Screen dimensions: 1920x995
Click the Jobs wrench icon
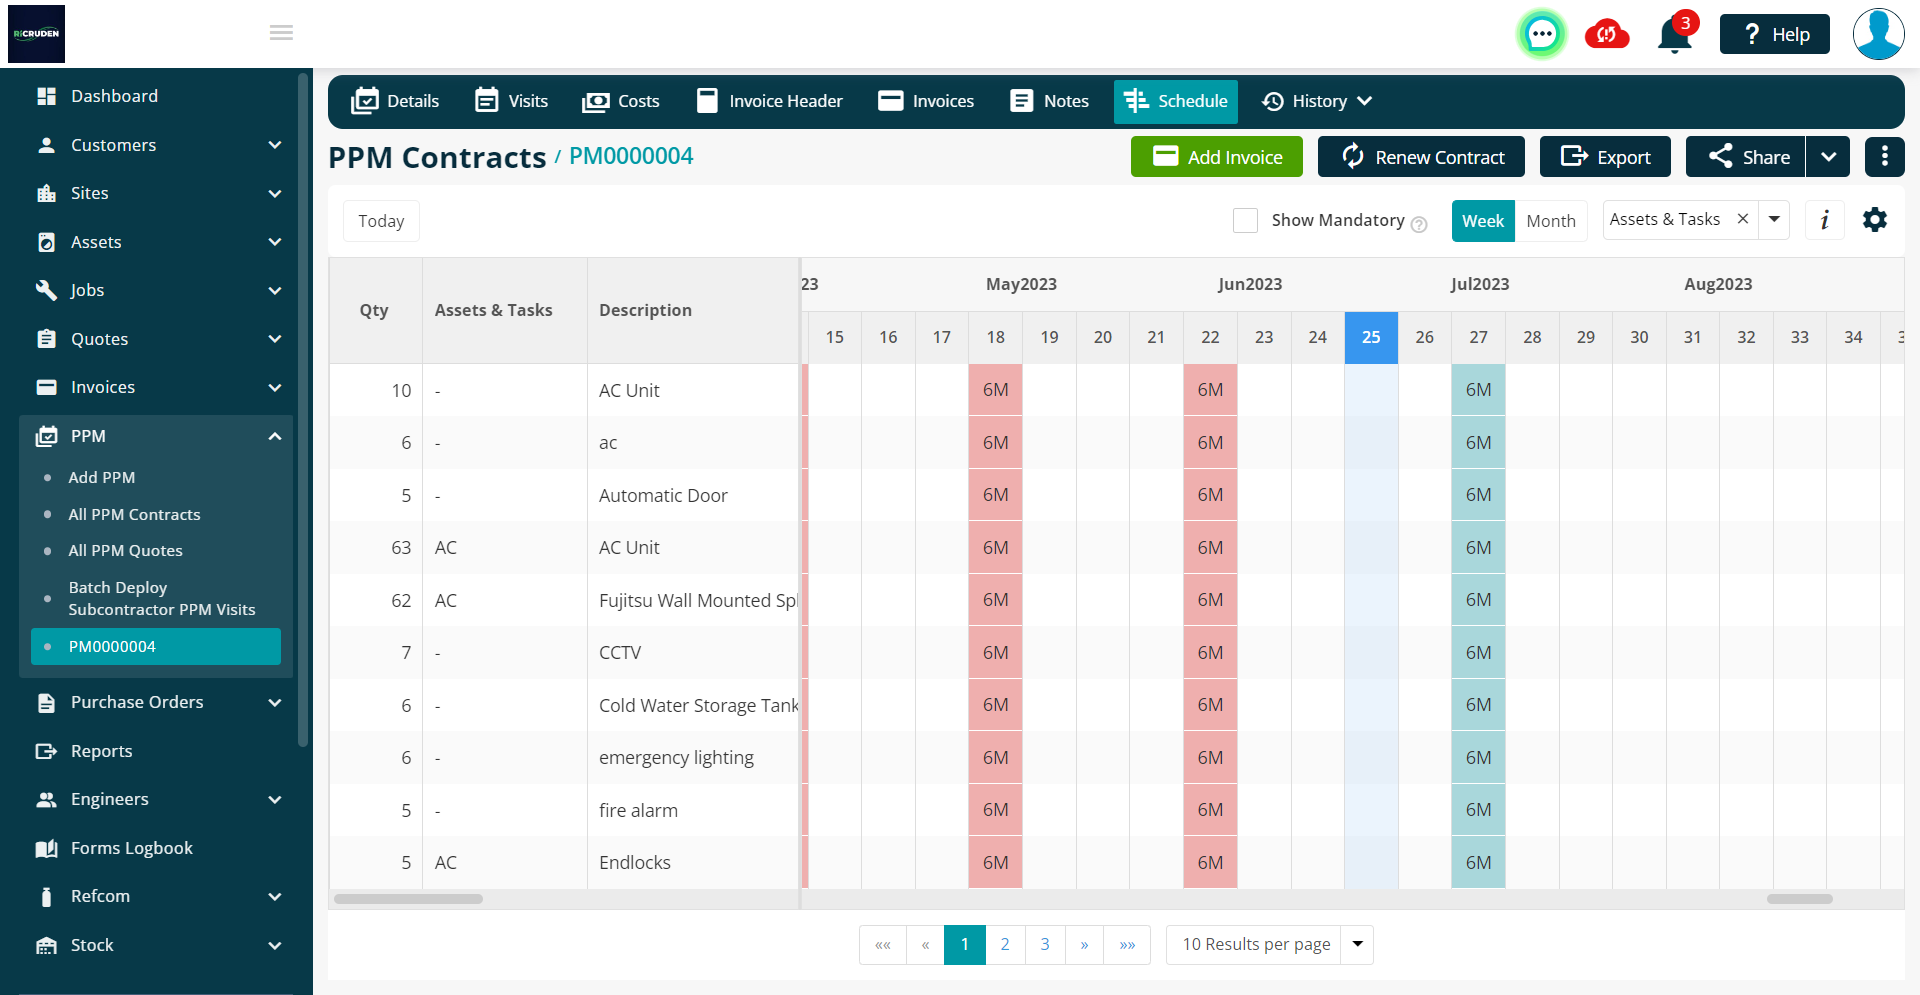(x=46, y=290)
